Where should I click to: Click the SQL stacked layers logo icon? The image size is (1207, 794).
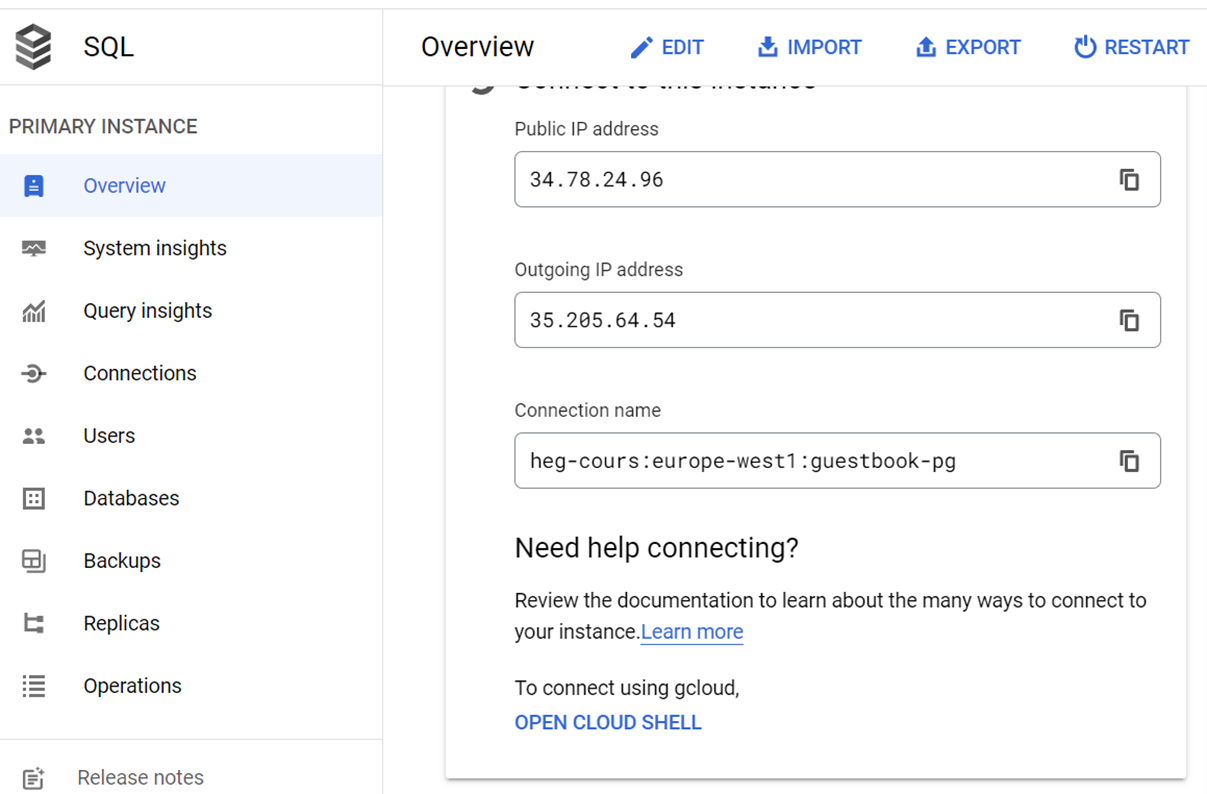coord(34,47)
